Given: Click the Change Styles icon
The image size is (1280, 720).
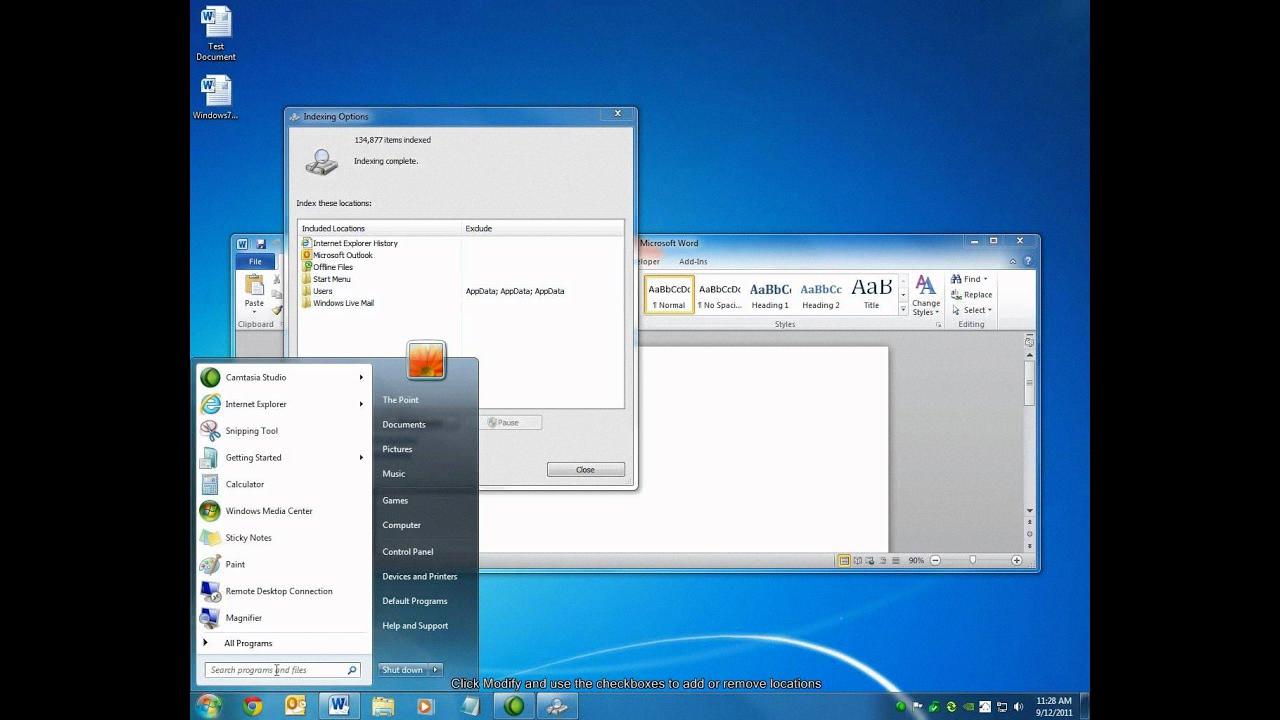Looking at the screenshot, I should pos(926,286).
